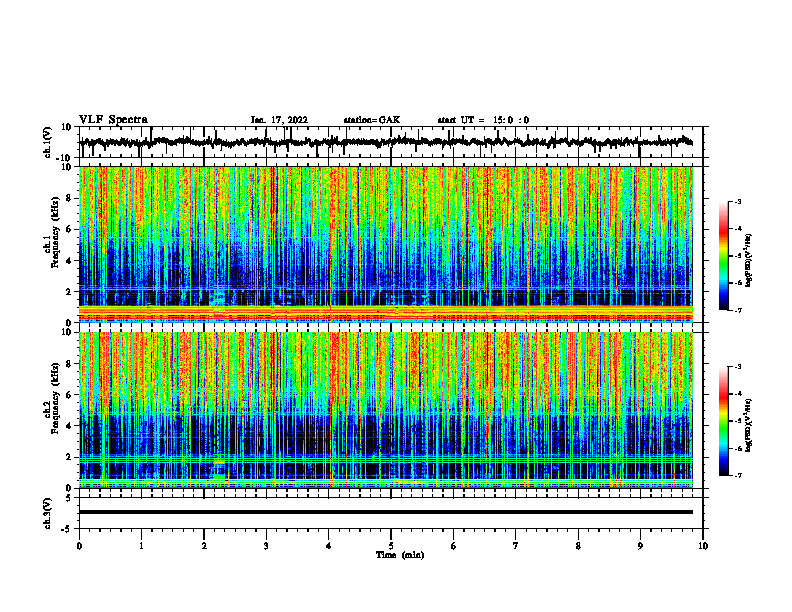
Task: Click the 'Time (min)' axis label
Action: tap(400, 555)
